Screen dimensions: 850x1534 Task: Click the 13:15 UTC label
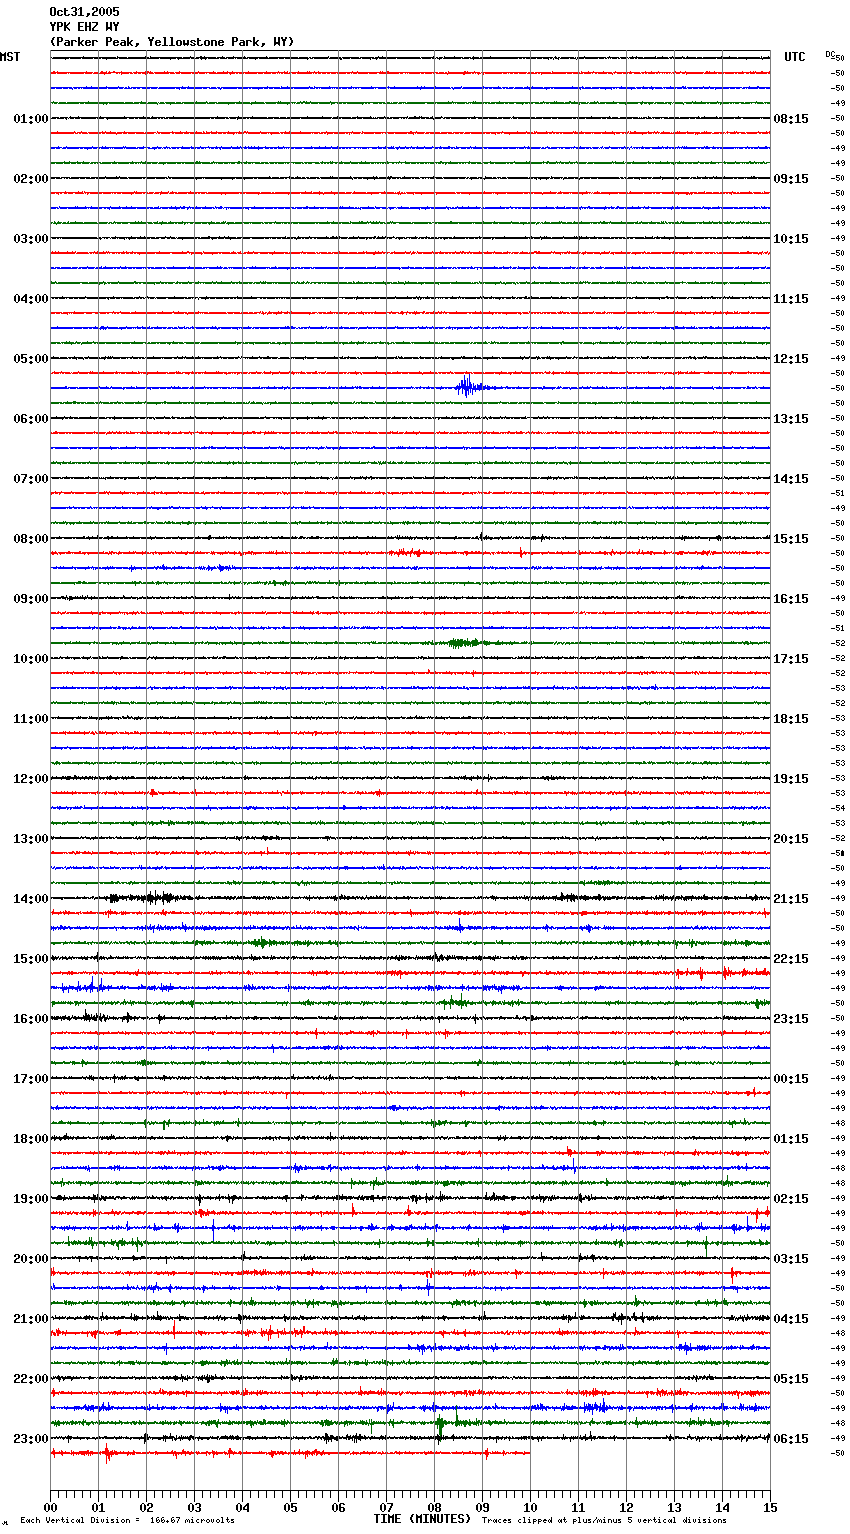pyautogui.click(x=791, y=419)
